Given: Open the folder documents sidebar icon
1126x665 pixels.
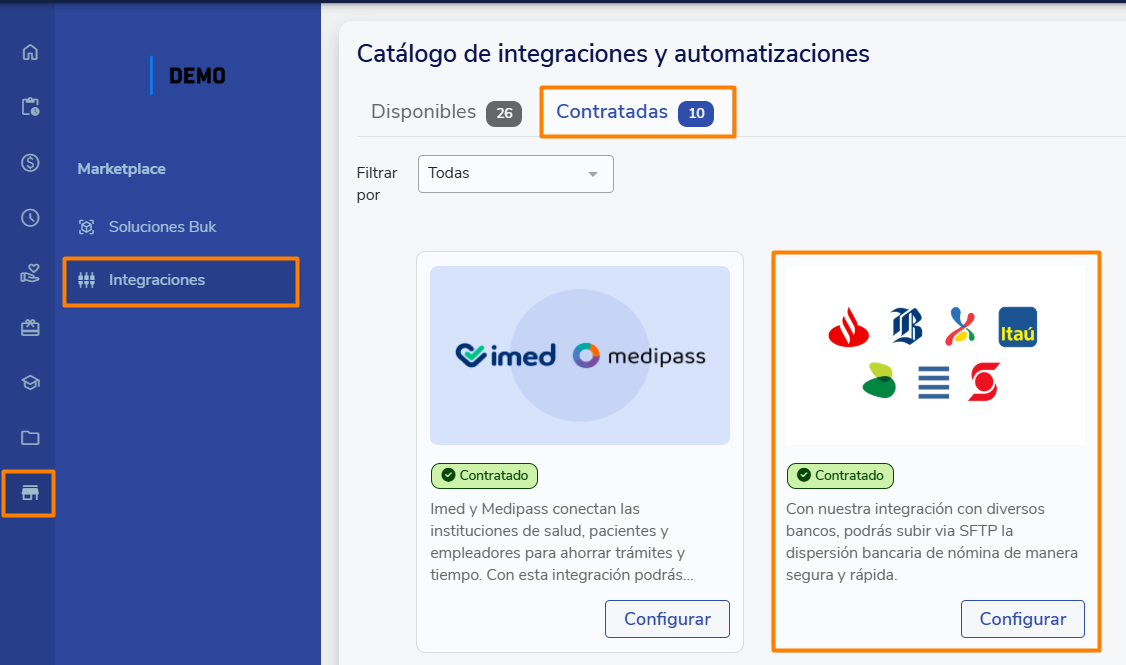Looking at the screenshot, I should (x=30, y=437).
